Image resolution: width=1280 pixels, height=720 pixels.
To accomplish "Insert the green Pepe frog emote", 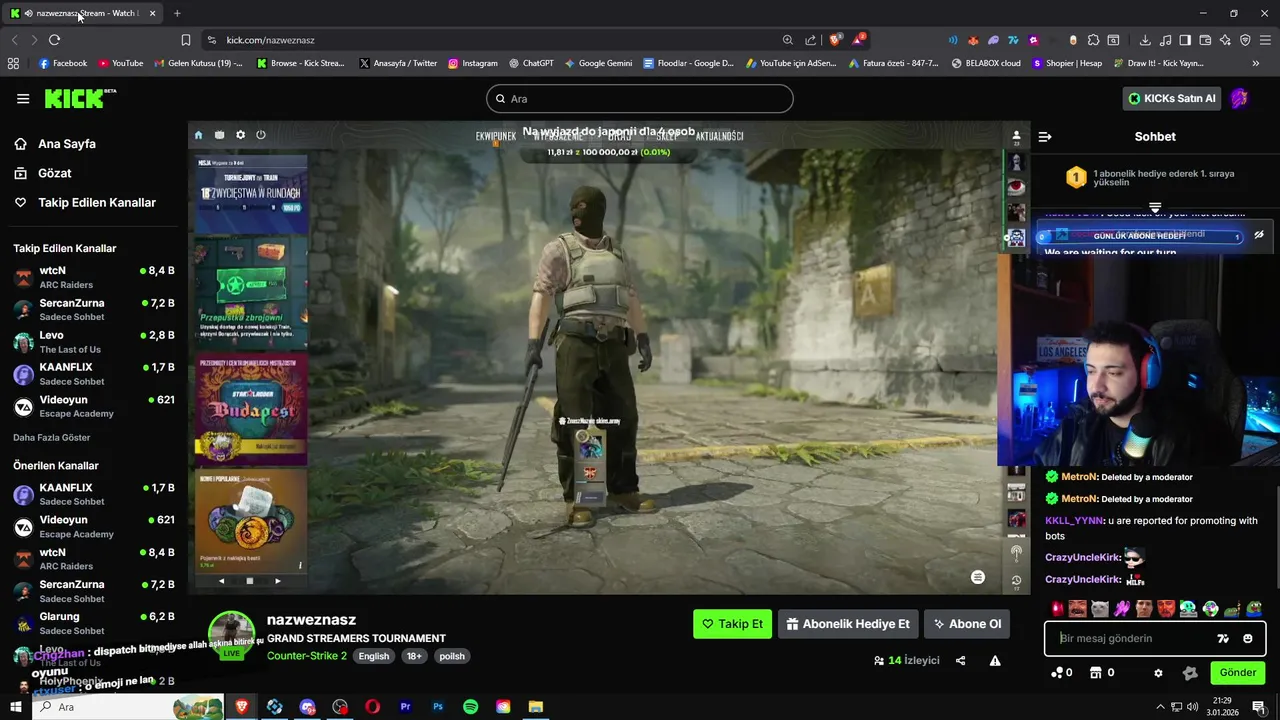I will point(1254,608).
